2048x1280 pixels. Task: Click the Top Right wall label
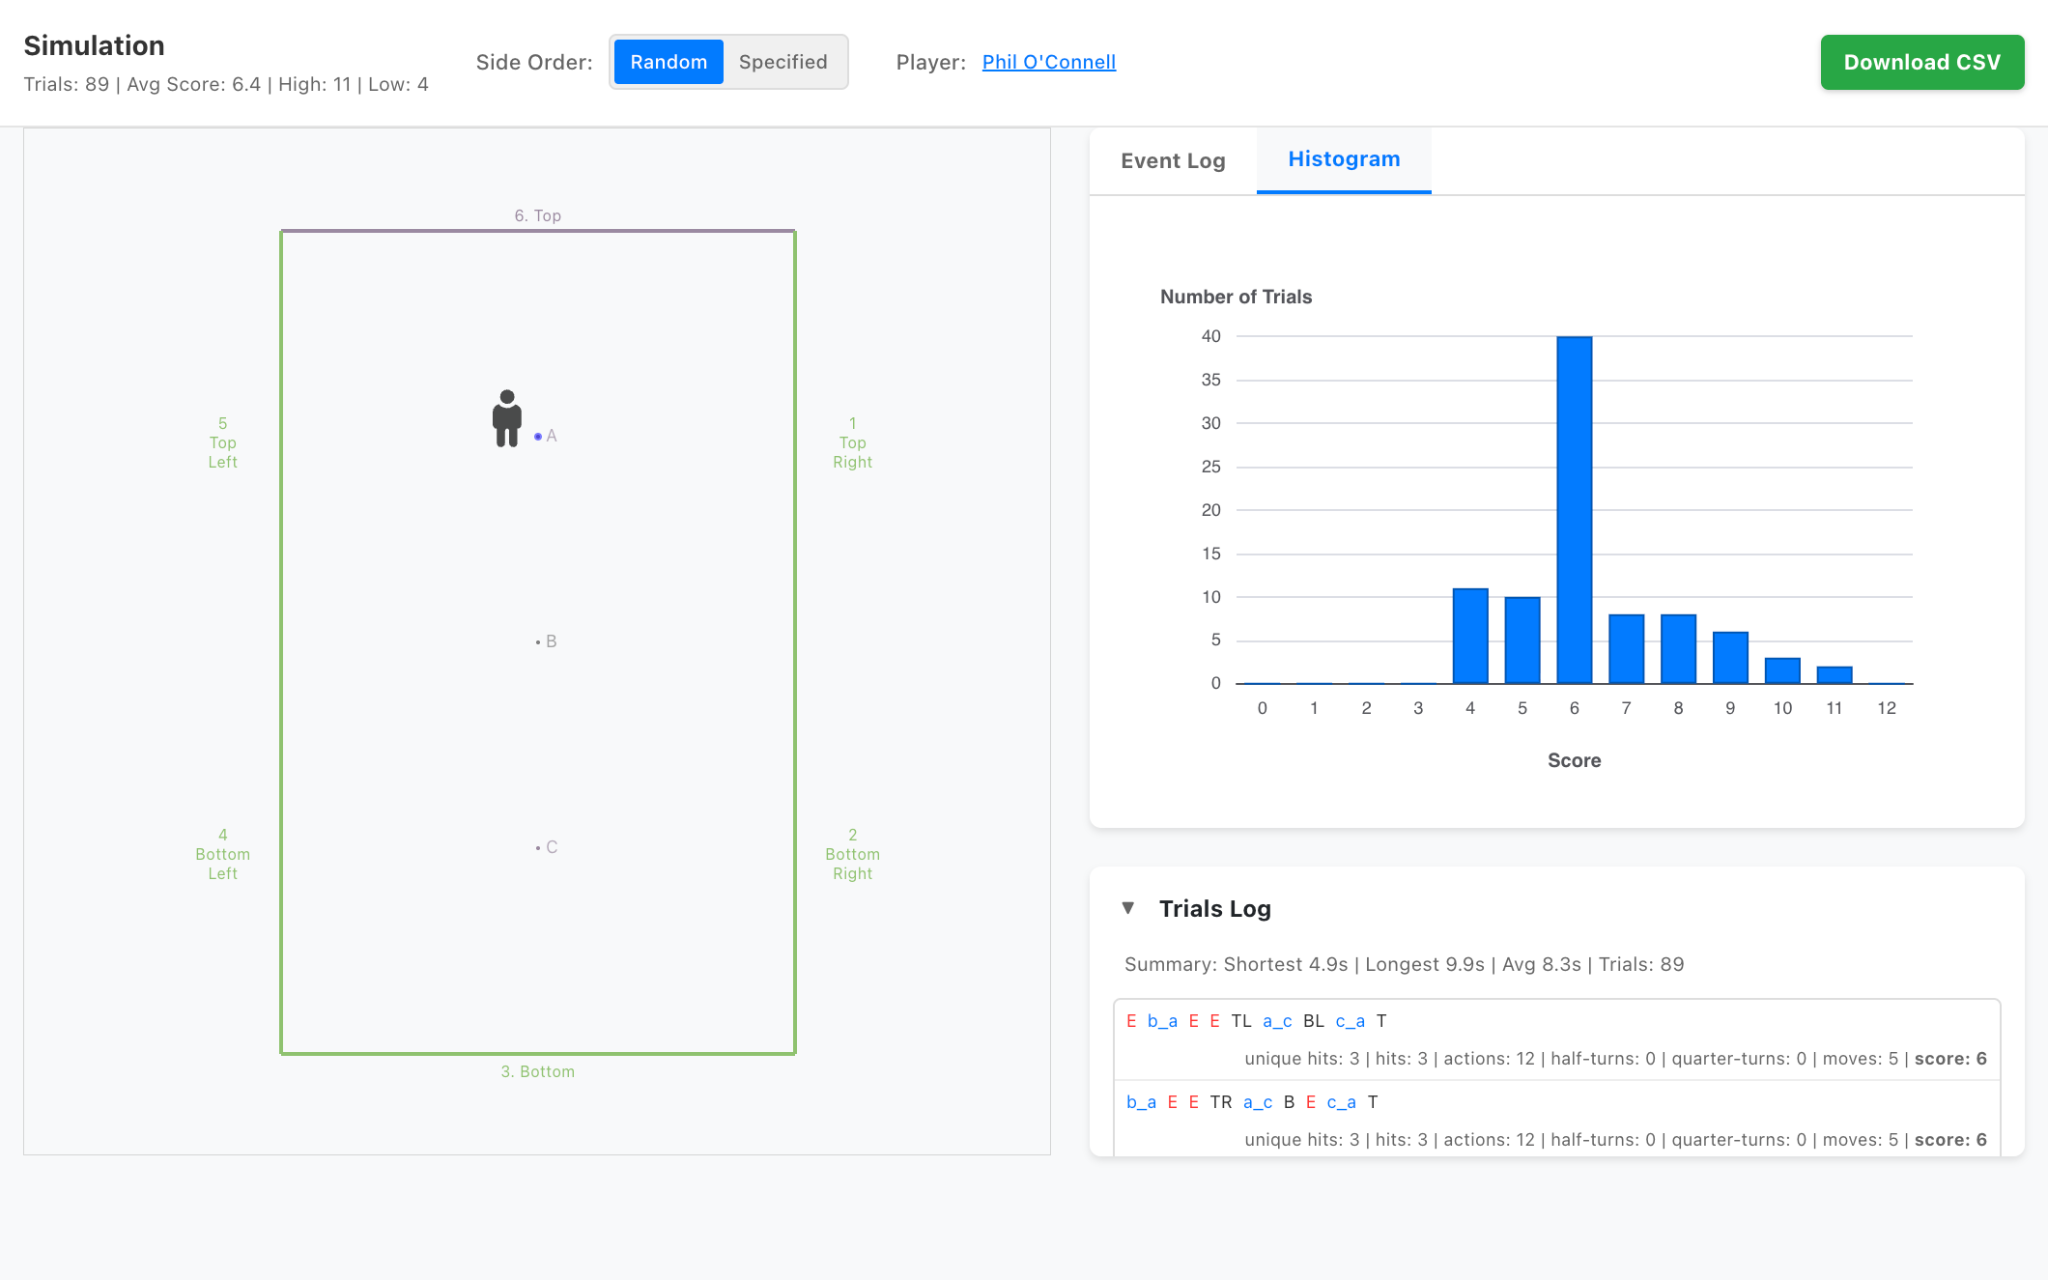click(x=852, y=442)
